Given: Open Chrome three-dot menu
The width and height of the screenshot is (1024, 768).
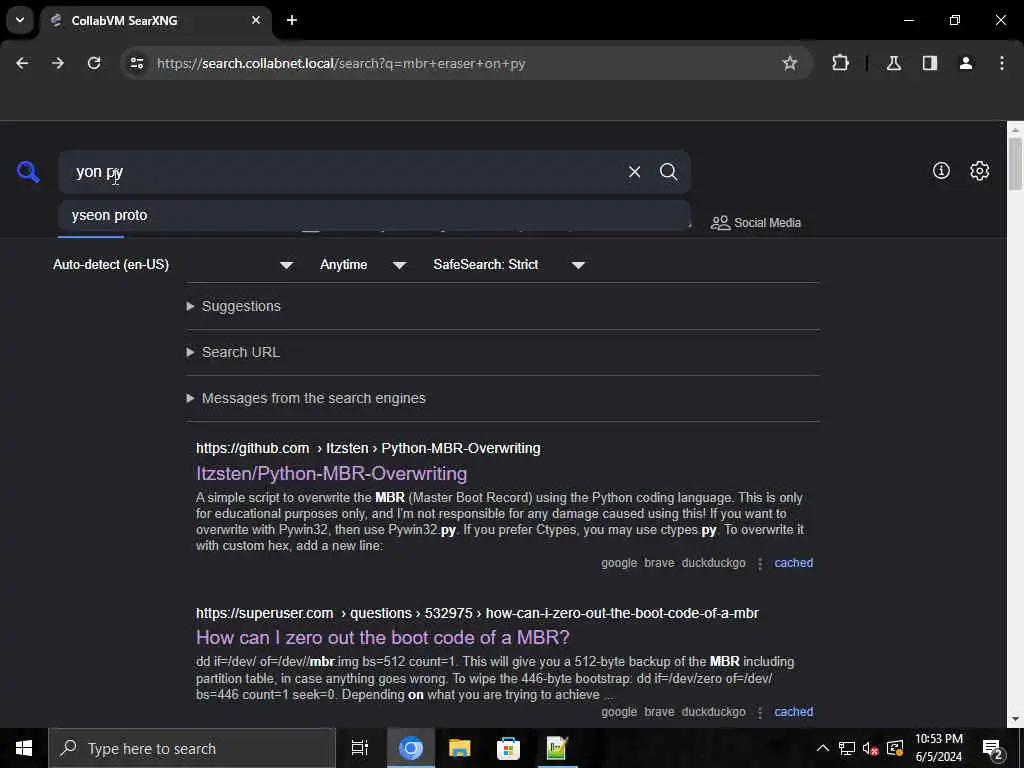Looking at the screenshot, I should click(x=1002, y=63).
